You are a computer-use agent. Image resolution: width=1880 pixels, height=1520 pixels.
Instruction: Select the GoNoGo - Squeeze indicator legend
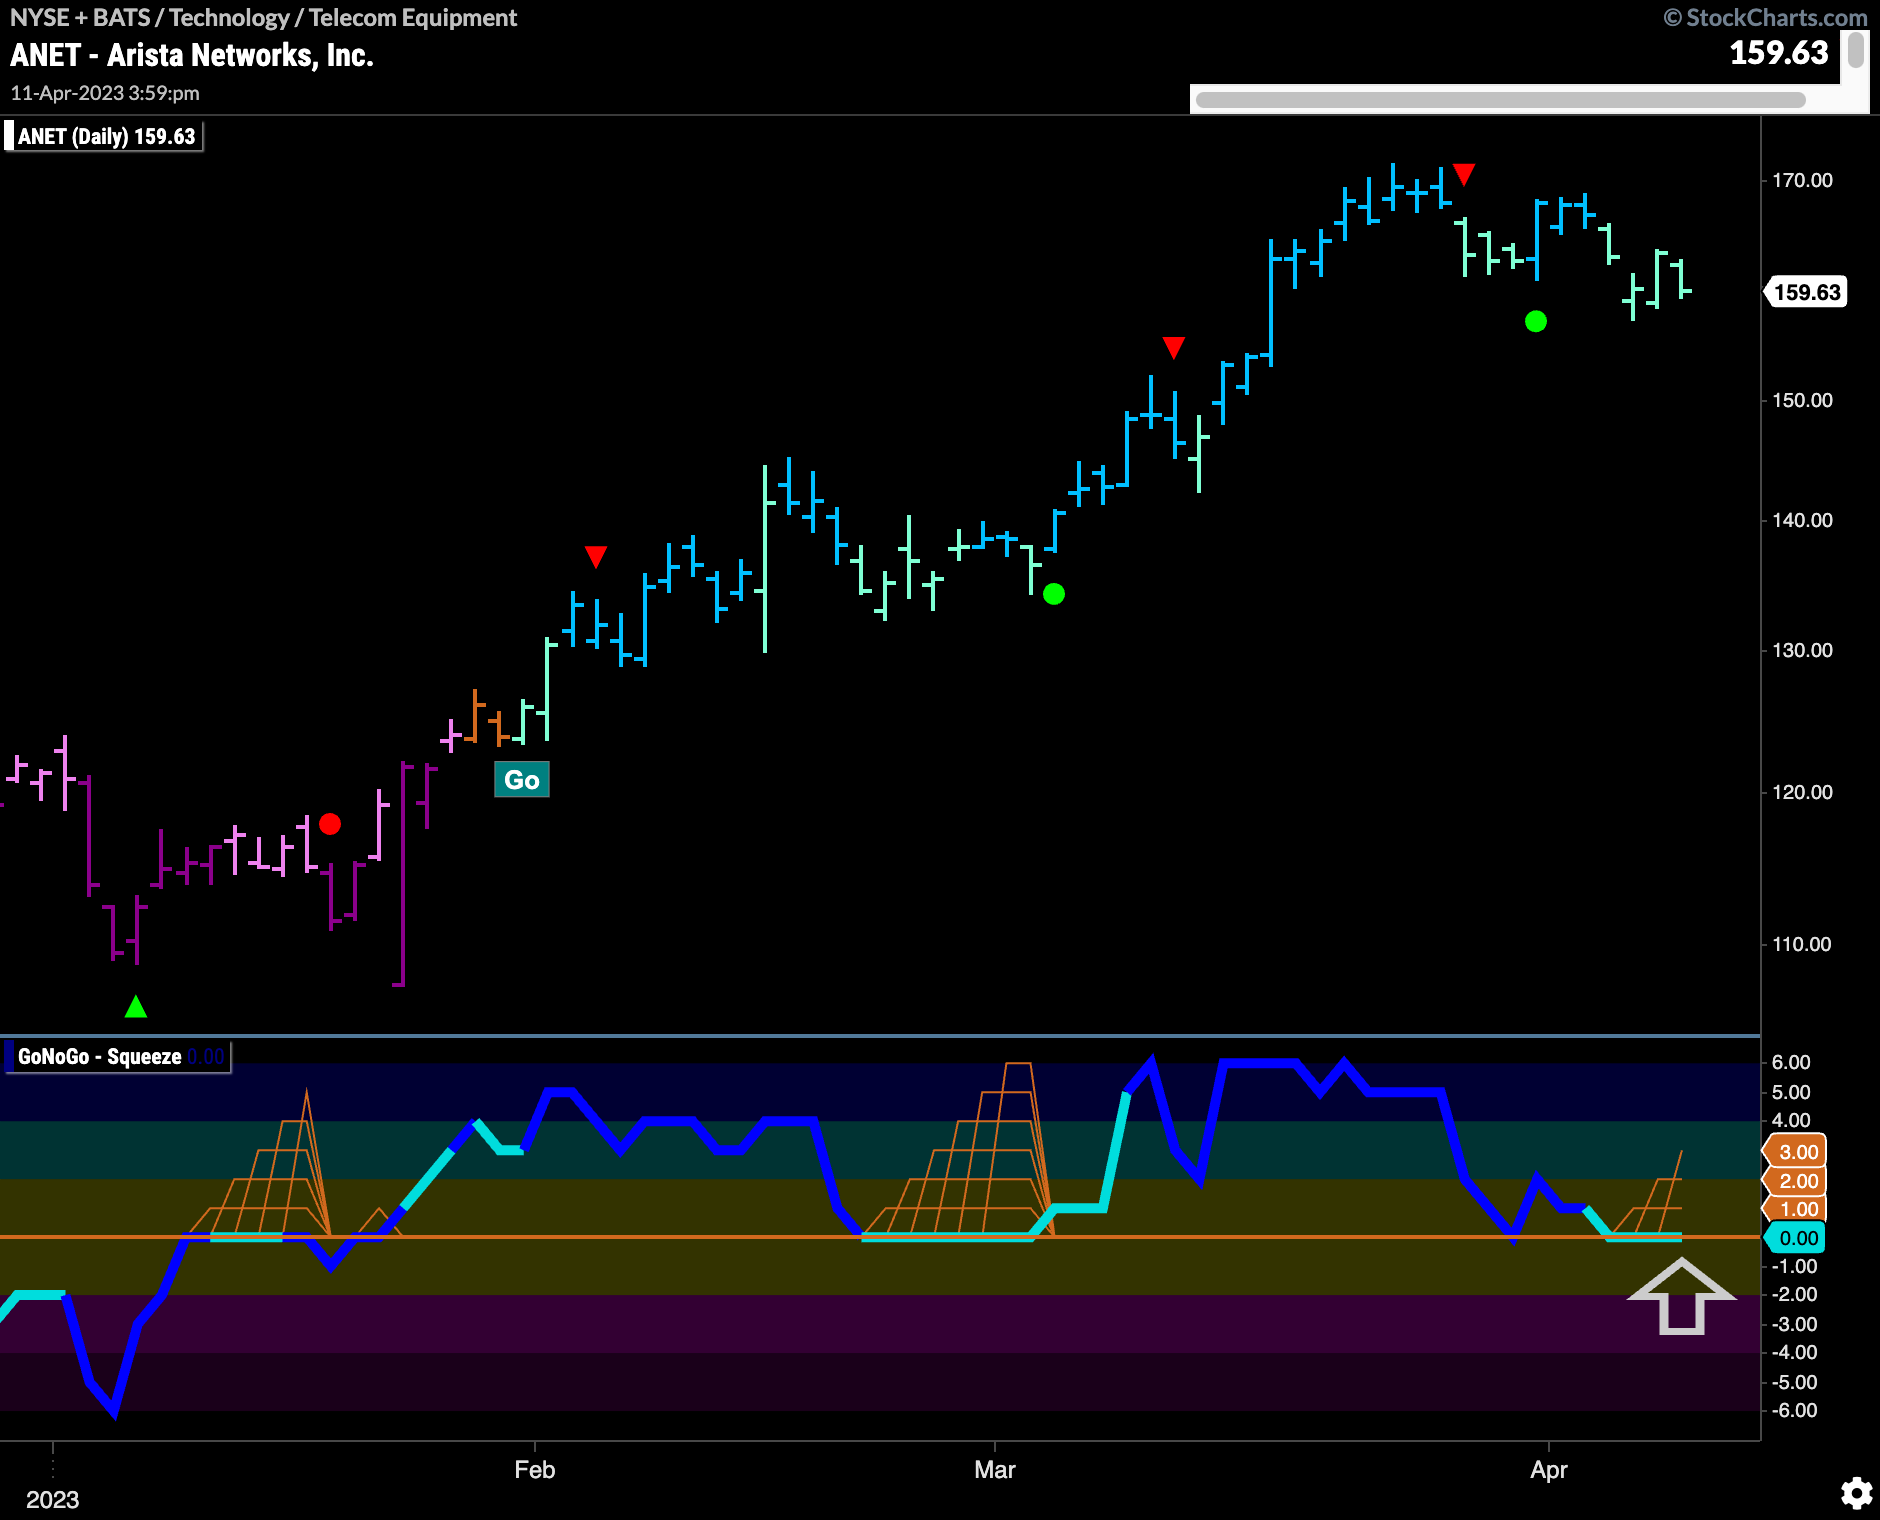point(118,1057)
